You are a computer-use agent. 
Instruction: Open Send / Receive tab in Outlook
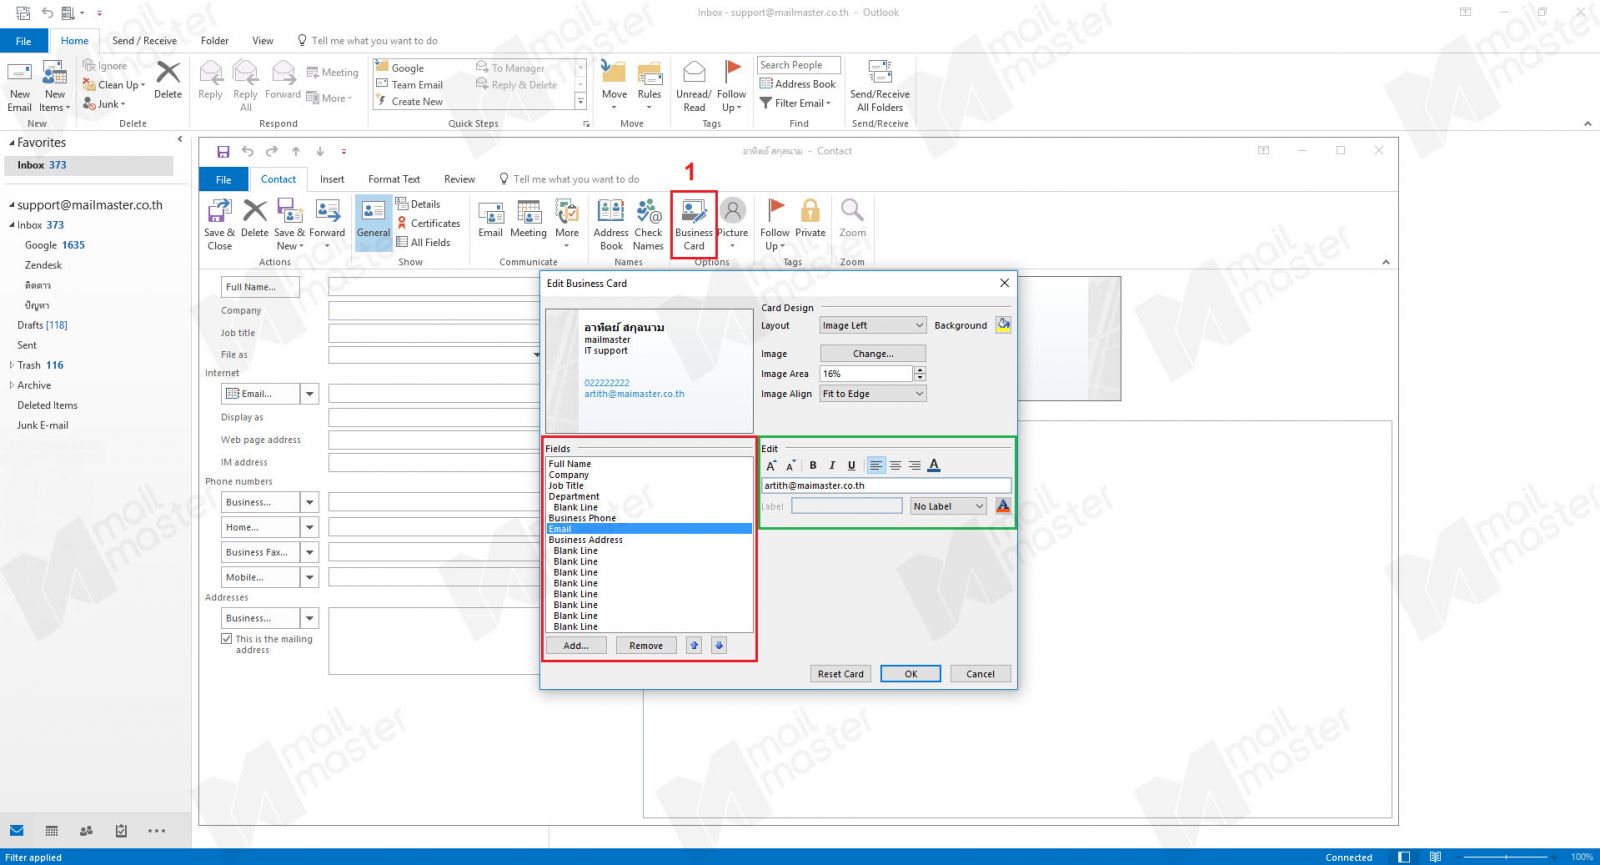(144, 41)
